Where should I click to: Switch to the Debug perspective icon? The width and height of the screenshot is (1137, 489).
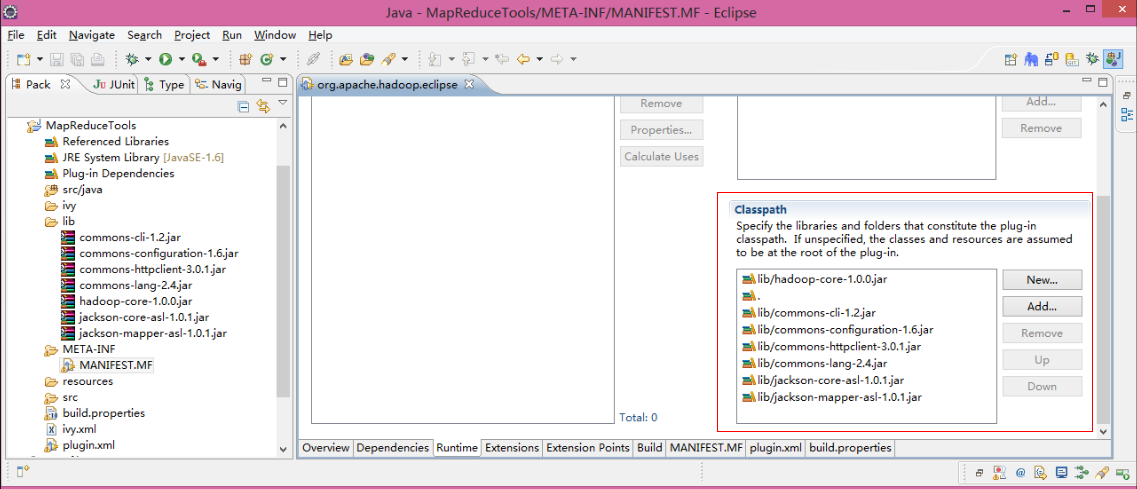(x=1092, y=59)
